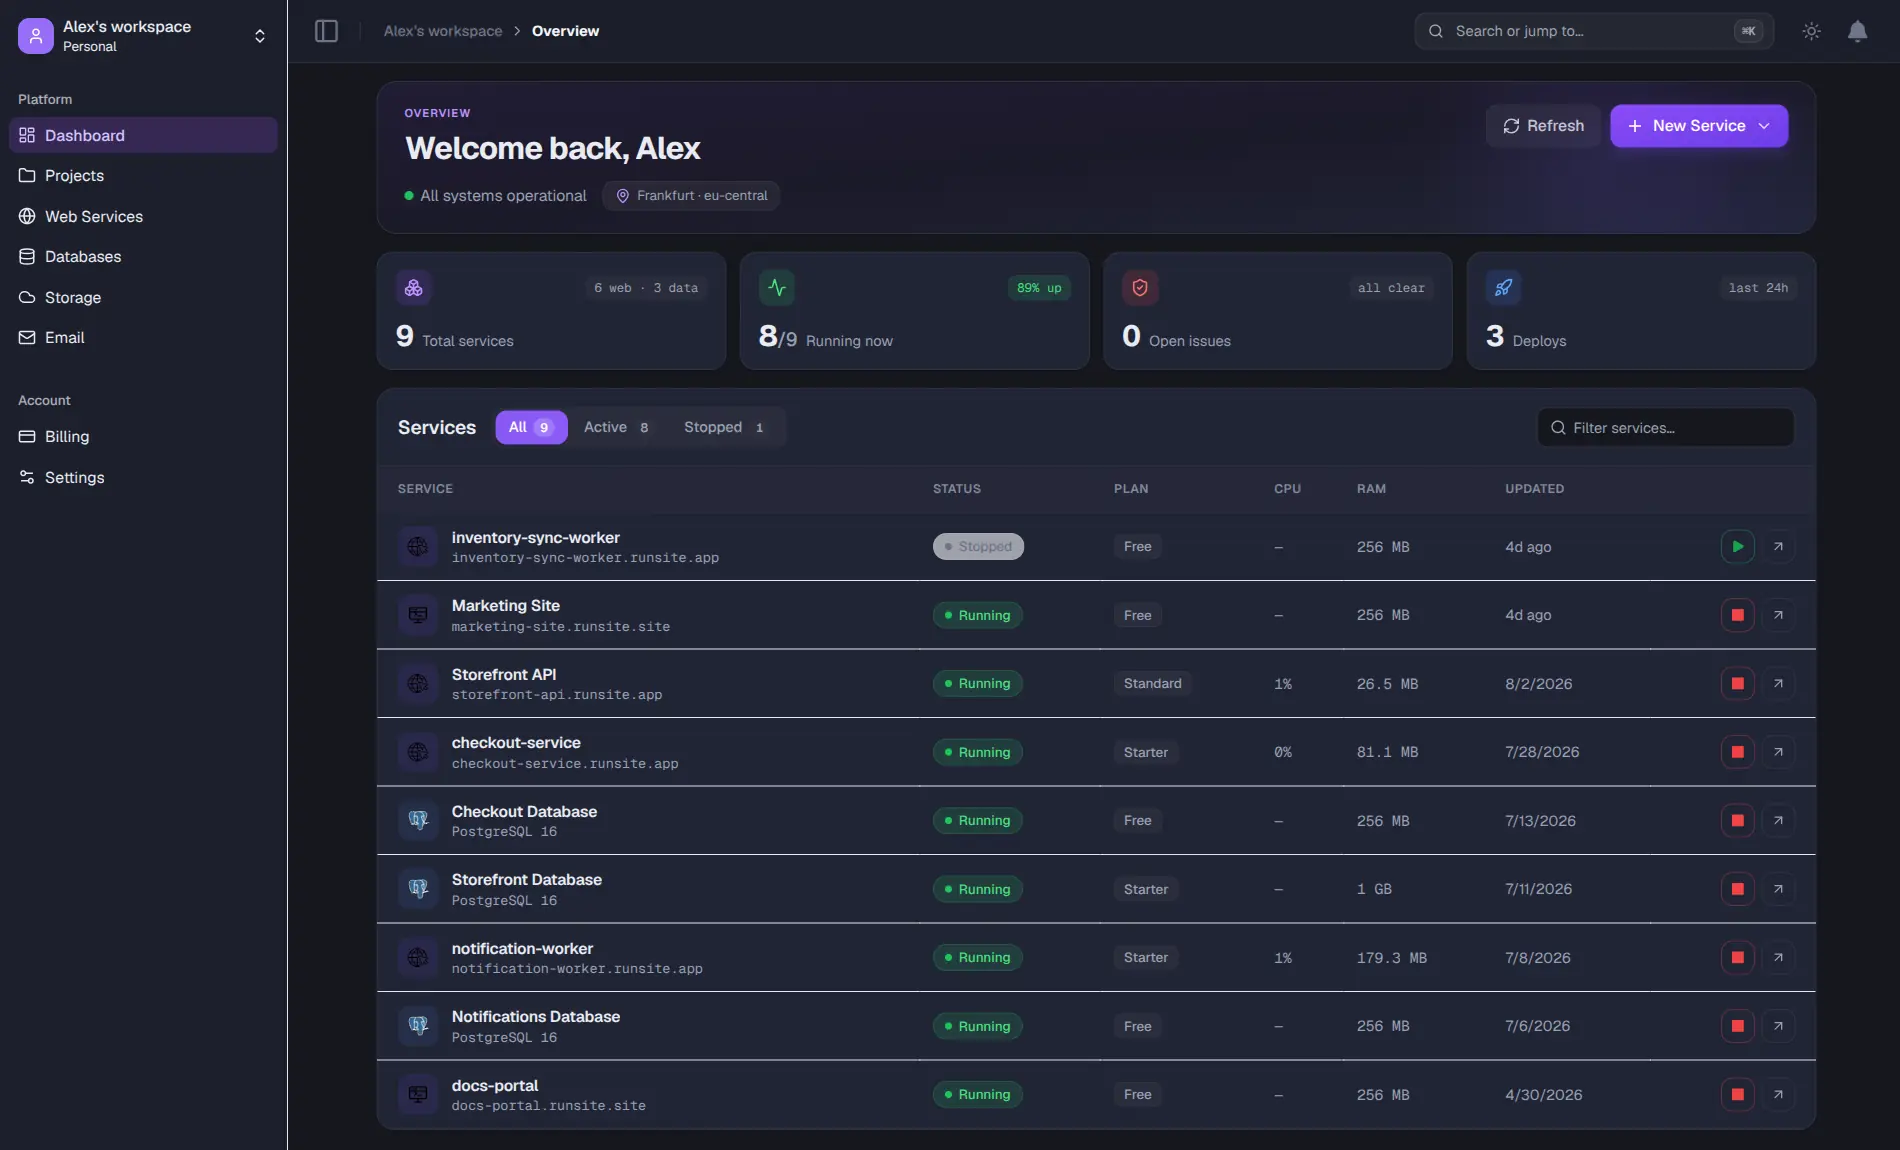Click the Deploys rocket icon
This screenshot has width=1900, height=1150.
[1503, 288]
